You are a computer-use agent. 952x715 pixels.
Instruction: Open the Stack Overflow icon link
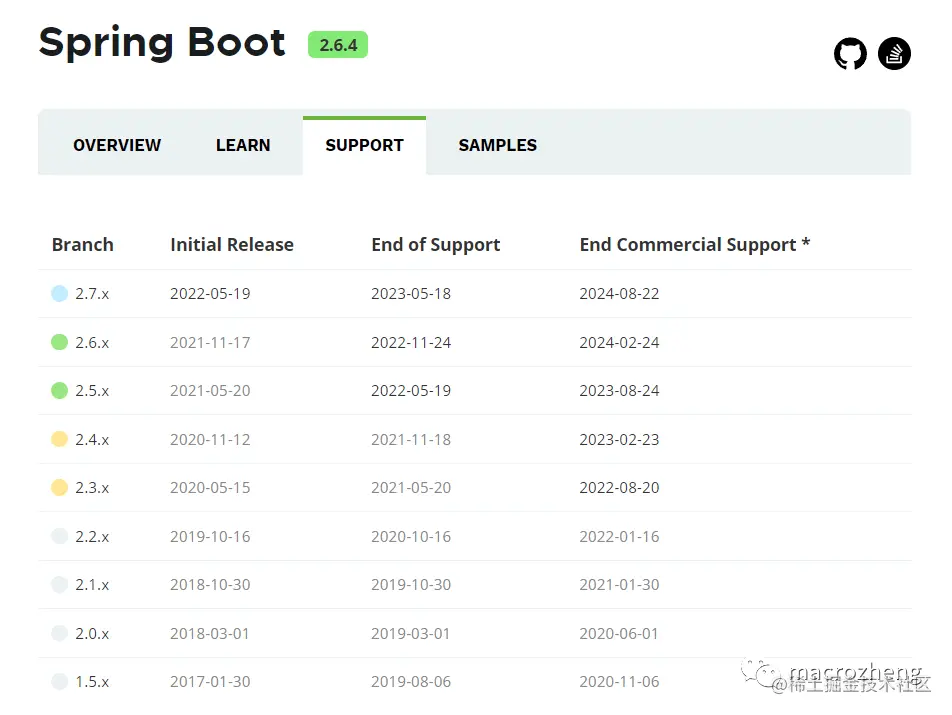click(894, 53)
